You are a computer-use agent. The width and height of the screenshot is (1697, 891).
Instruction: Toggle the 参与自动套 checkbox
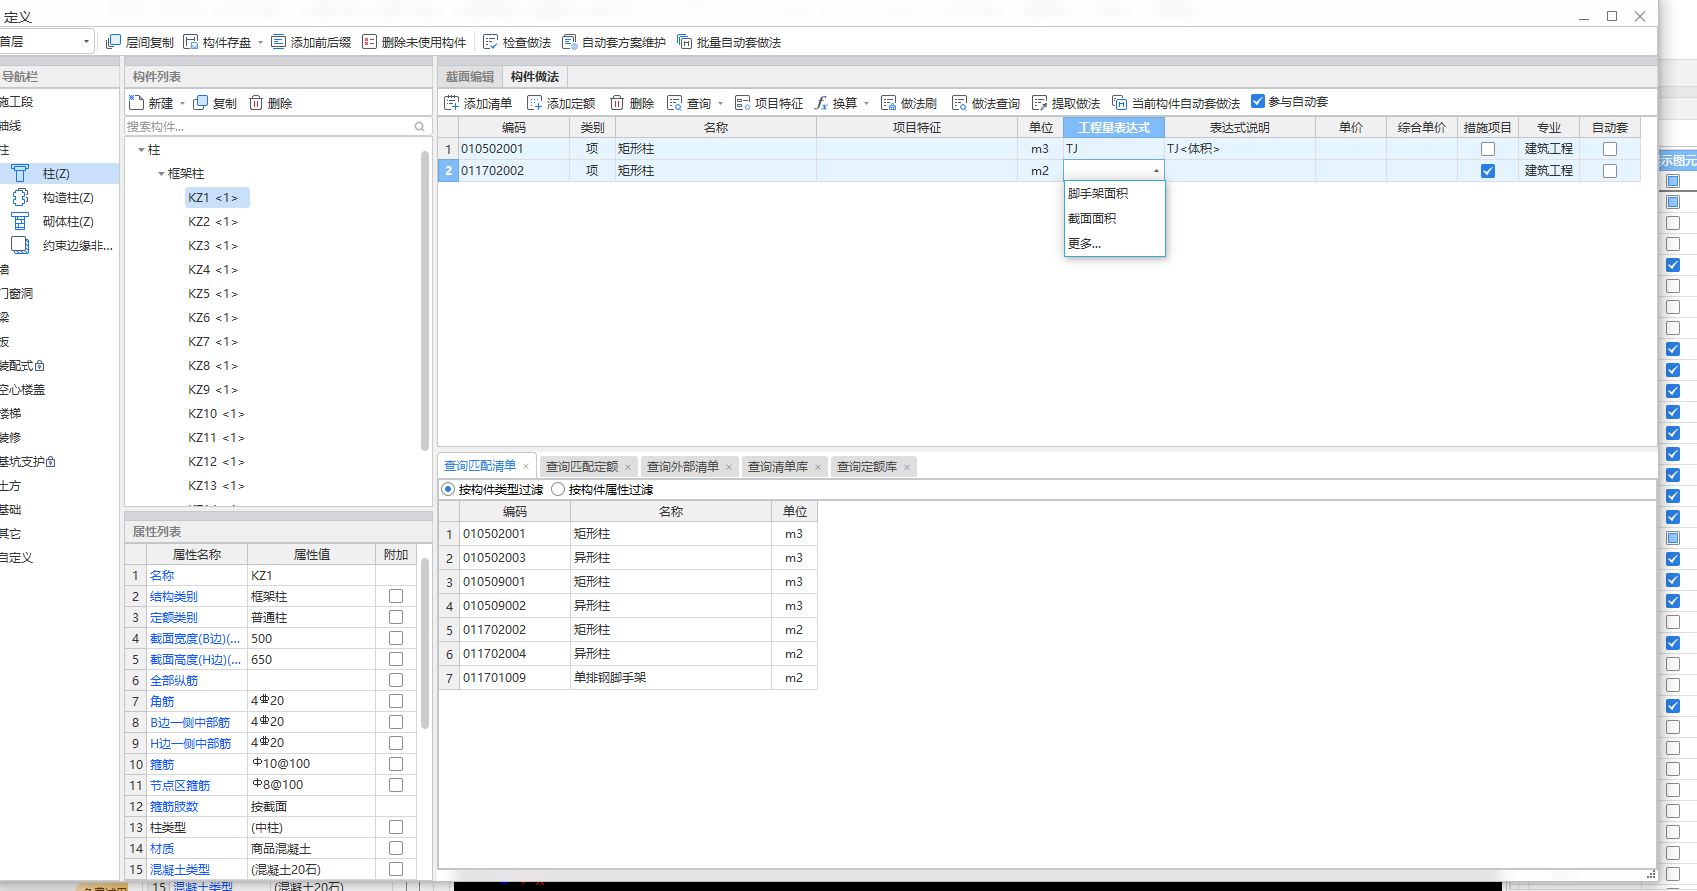click(1258, 101)
